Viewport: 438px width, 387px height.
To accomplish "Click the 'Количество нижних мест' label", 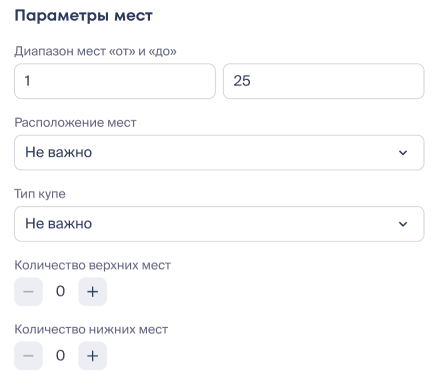I will pyautogui.click(x=91, y=329).
